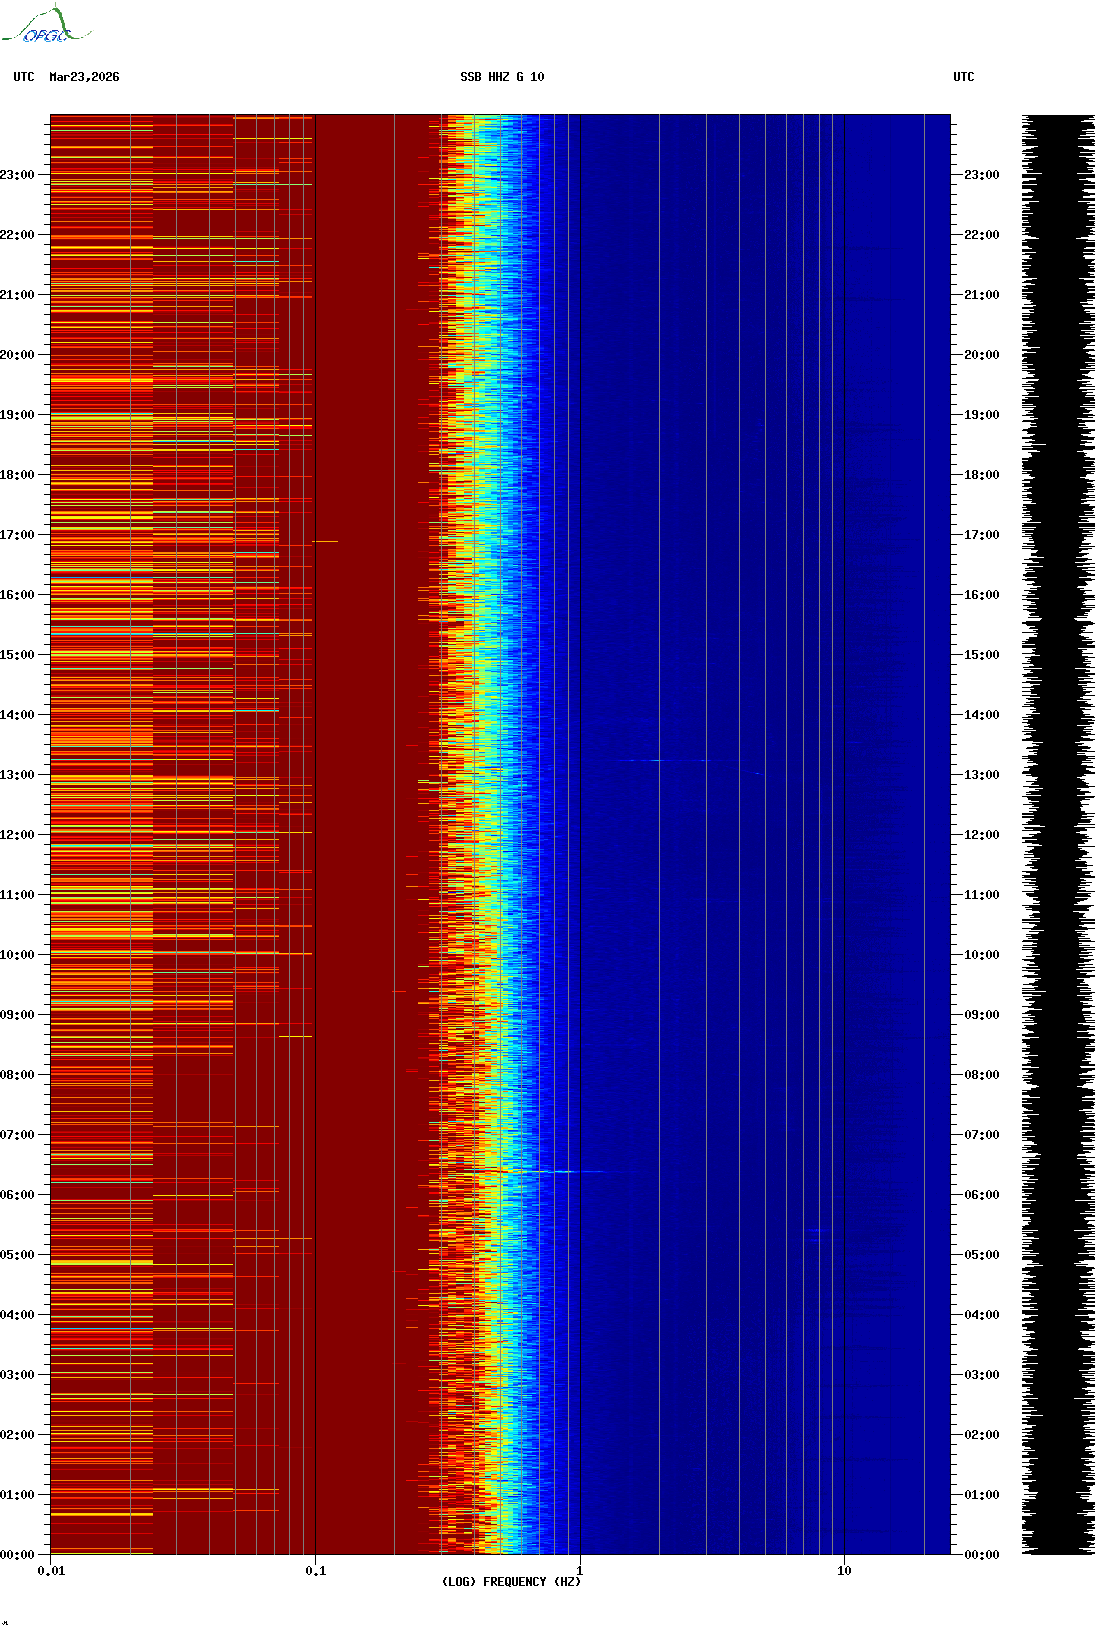Click the OFGC logo in the corner
1102x1634 pixels.
(x=46, y=27)
